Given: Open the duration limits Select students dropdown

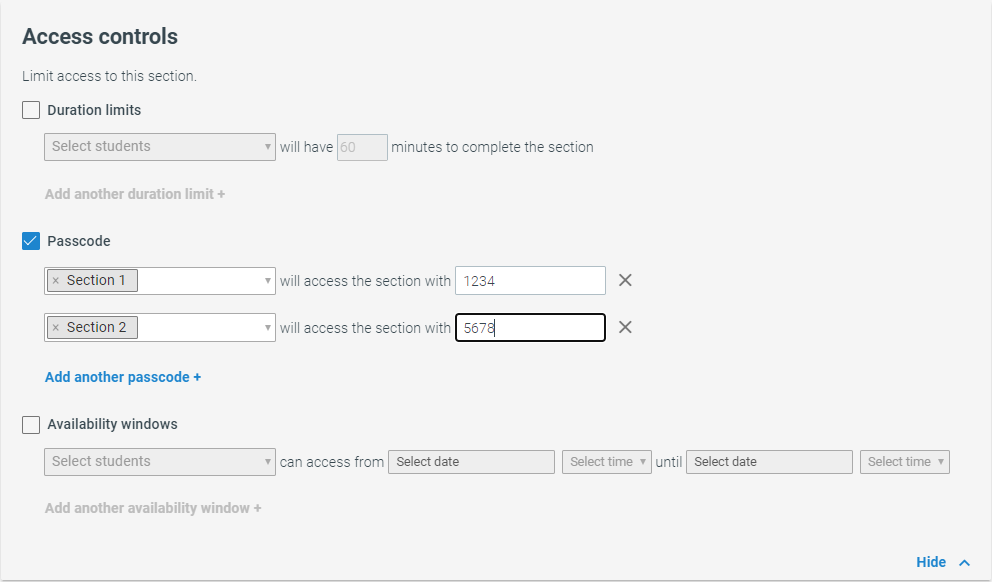Looking at the screenshot, I should pyautogui.click(x=160, y=147).
